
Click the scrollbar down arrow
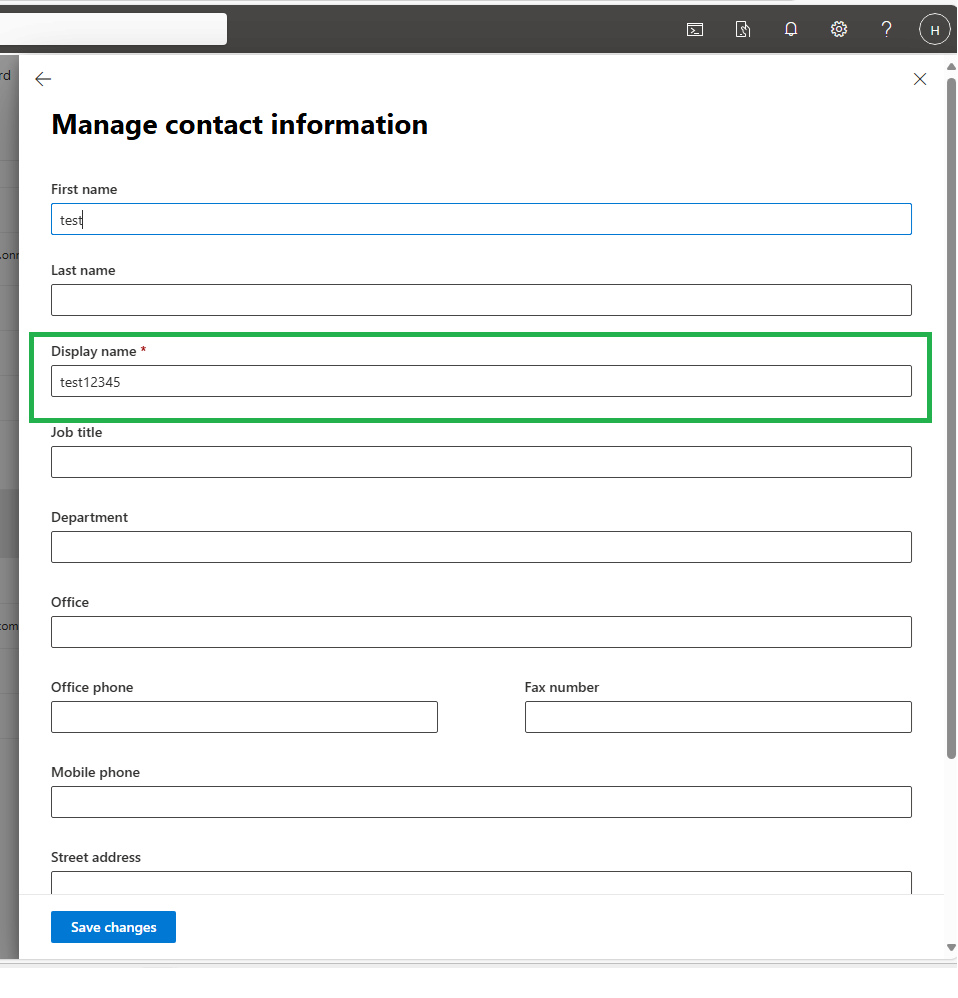tap(951, 947)
